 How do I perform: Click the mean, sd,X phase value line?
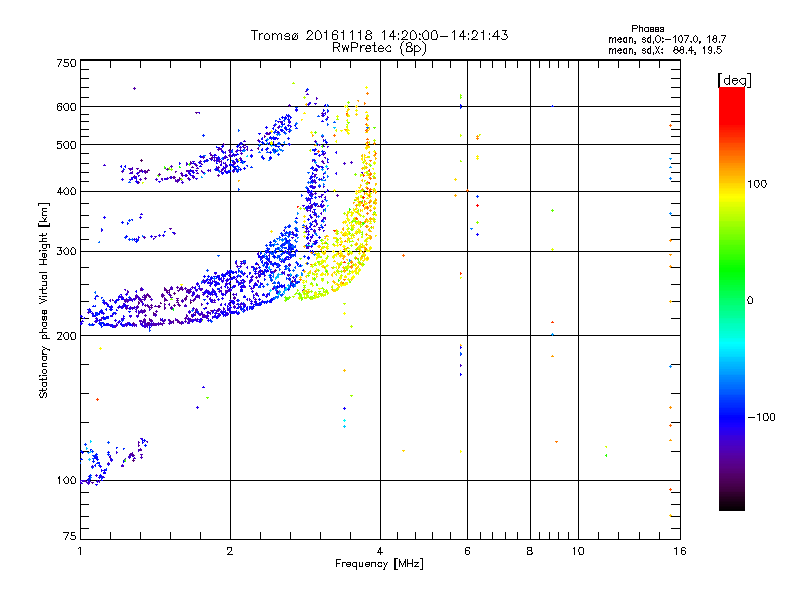tap(665, 50)
